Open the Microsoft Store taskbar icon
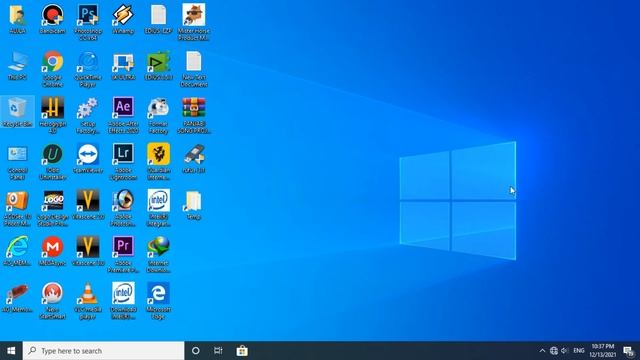Image resolution: width=640 pixels, height=360 pixels. 242,351
